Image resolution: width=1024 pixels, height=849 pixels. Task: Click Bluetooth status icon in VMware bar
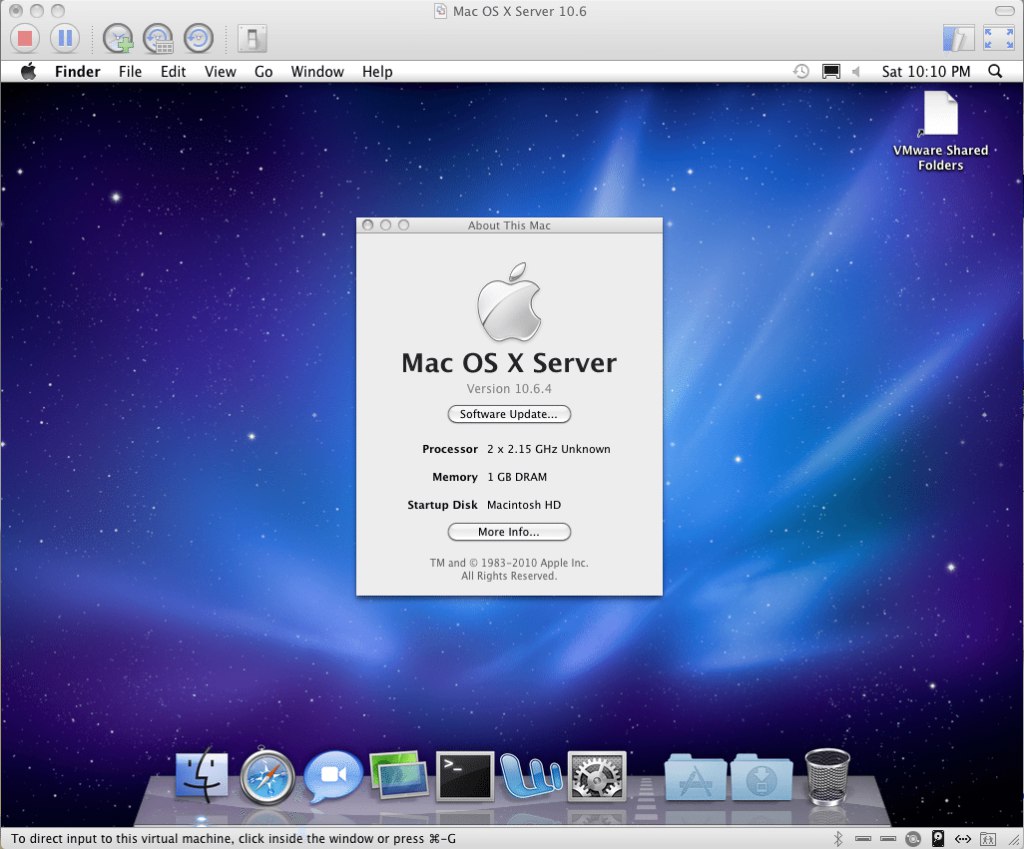(838, 839)
